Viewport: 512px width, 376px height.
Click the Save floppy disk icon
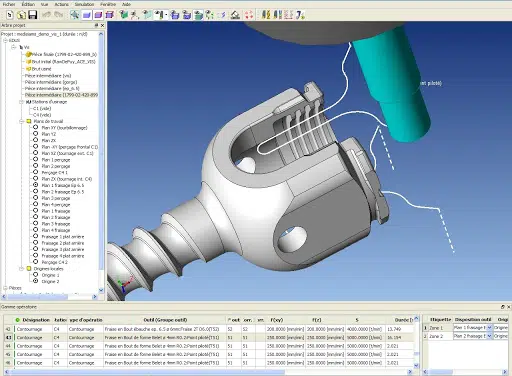(x=33, y=15)
